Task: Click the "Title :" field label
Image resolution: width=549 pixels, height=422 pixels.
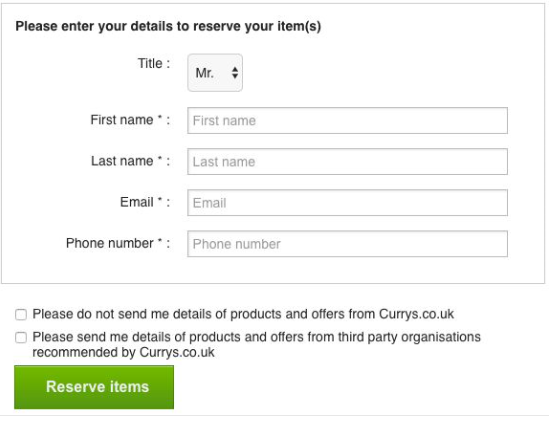Action: 154,63
